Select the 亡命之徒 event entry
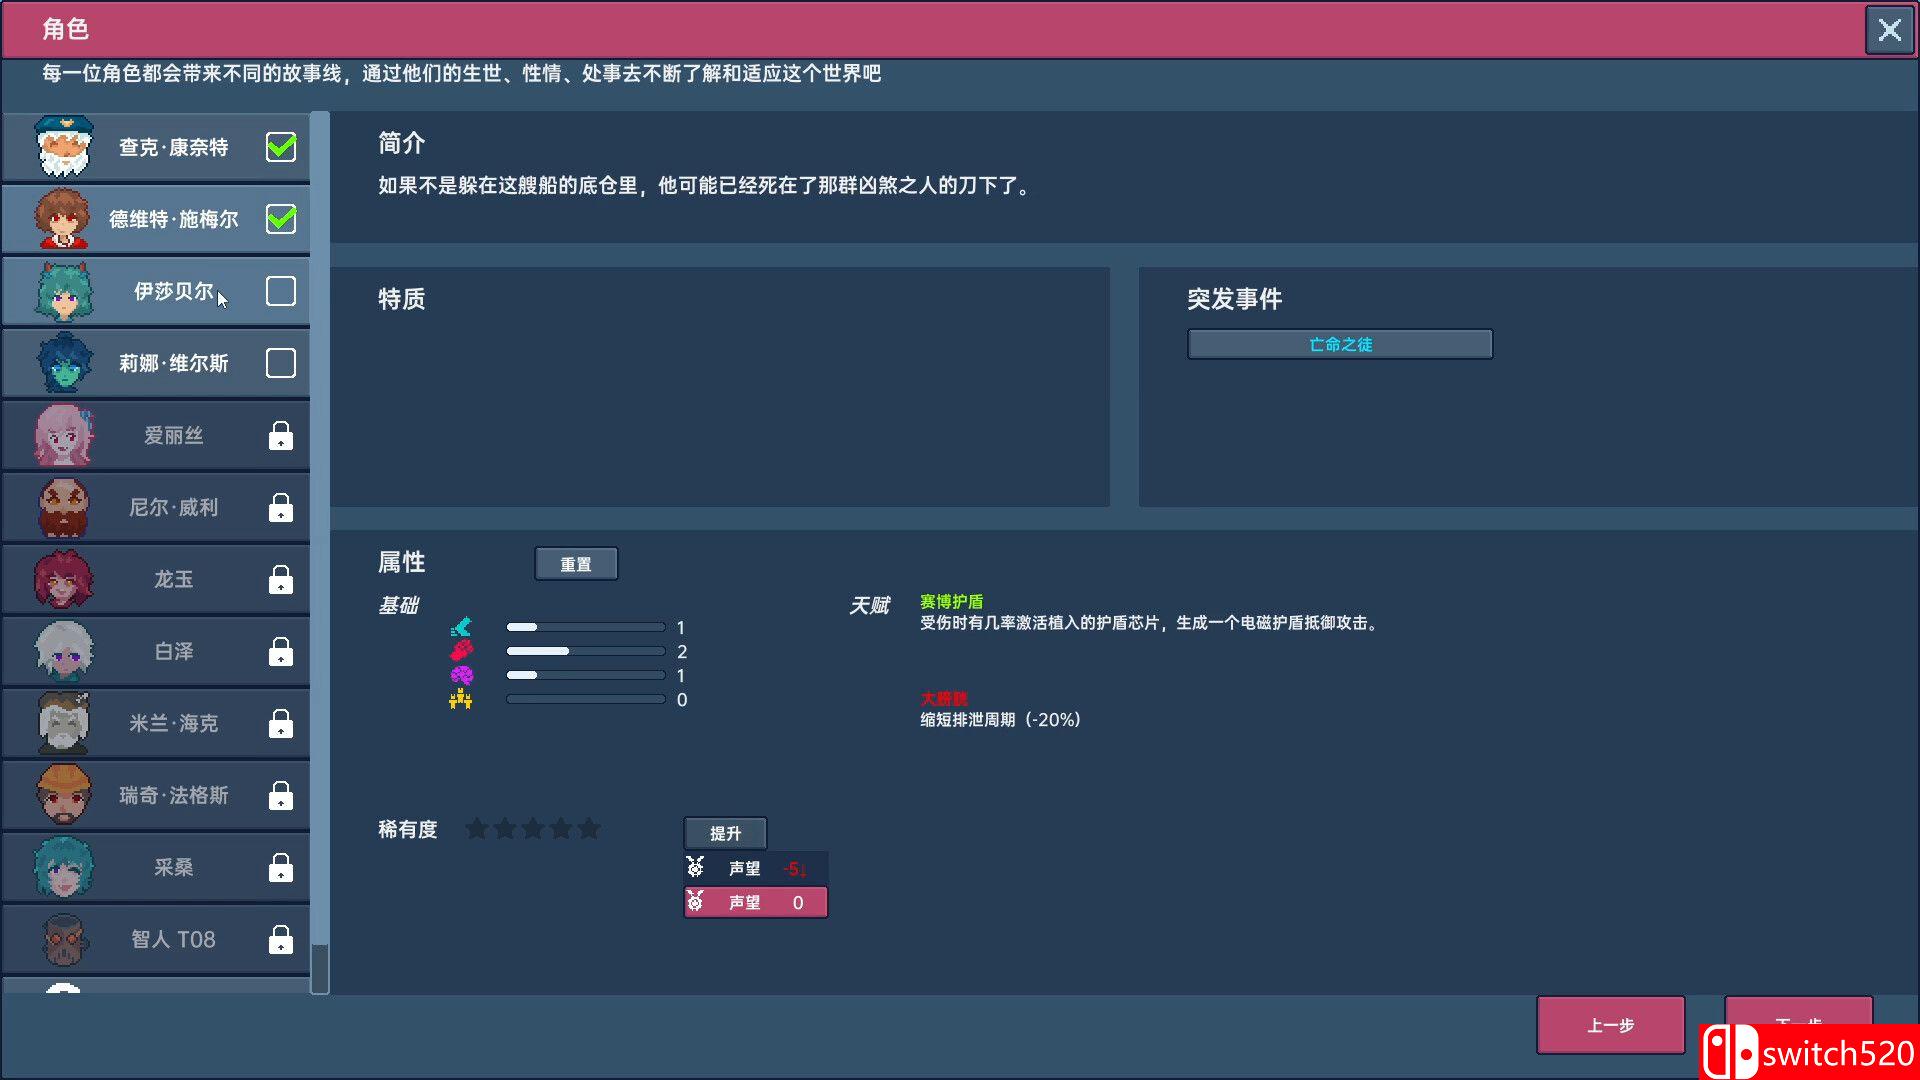 pos(1339,344)
